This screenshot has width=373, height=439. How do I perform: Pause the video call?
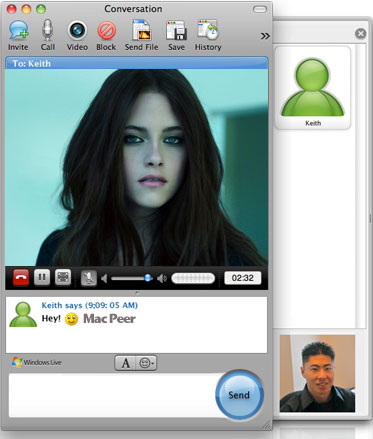(x=42, y=277)
